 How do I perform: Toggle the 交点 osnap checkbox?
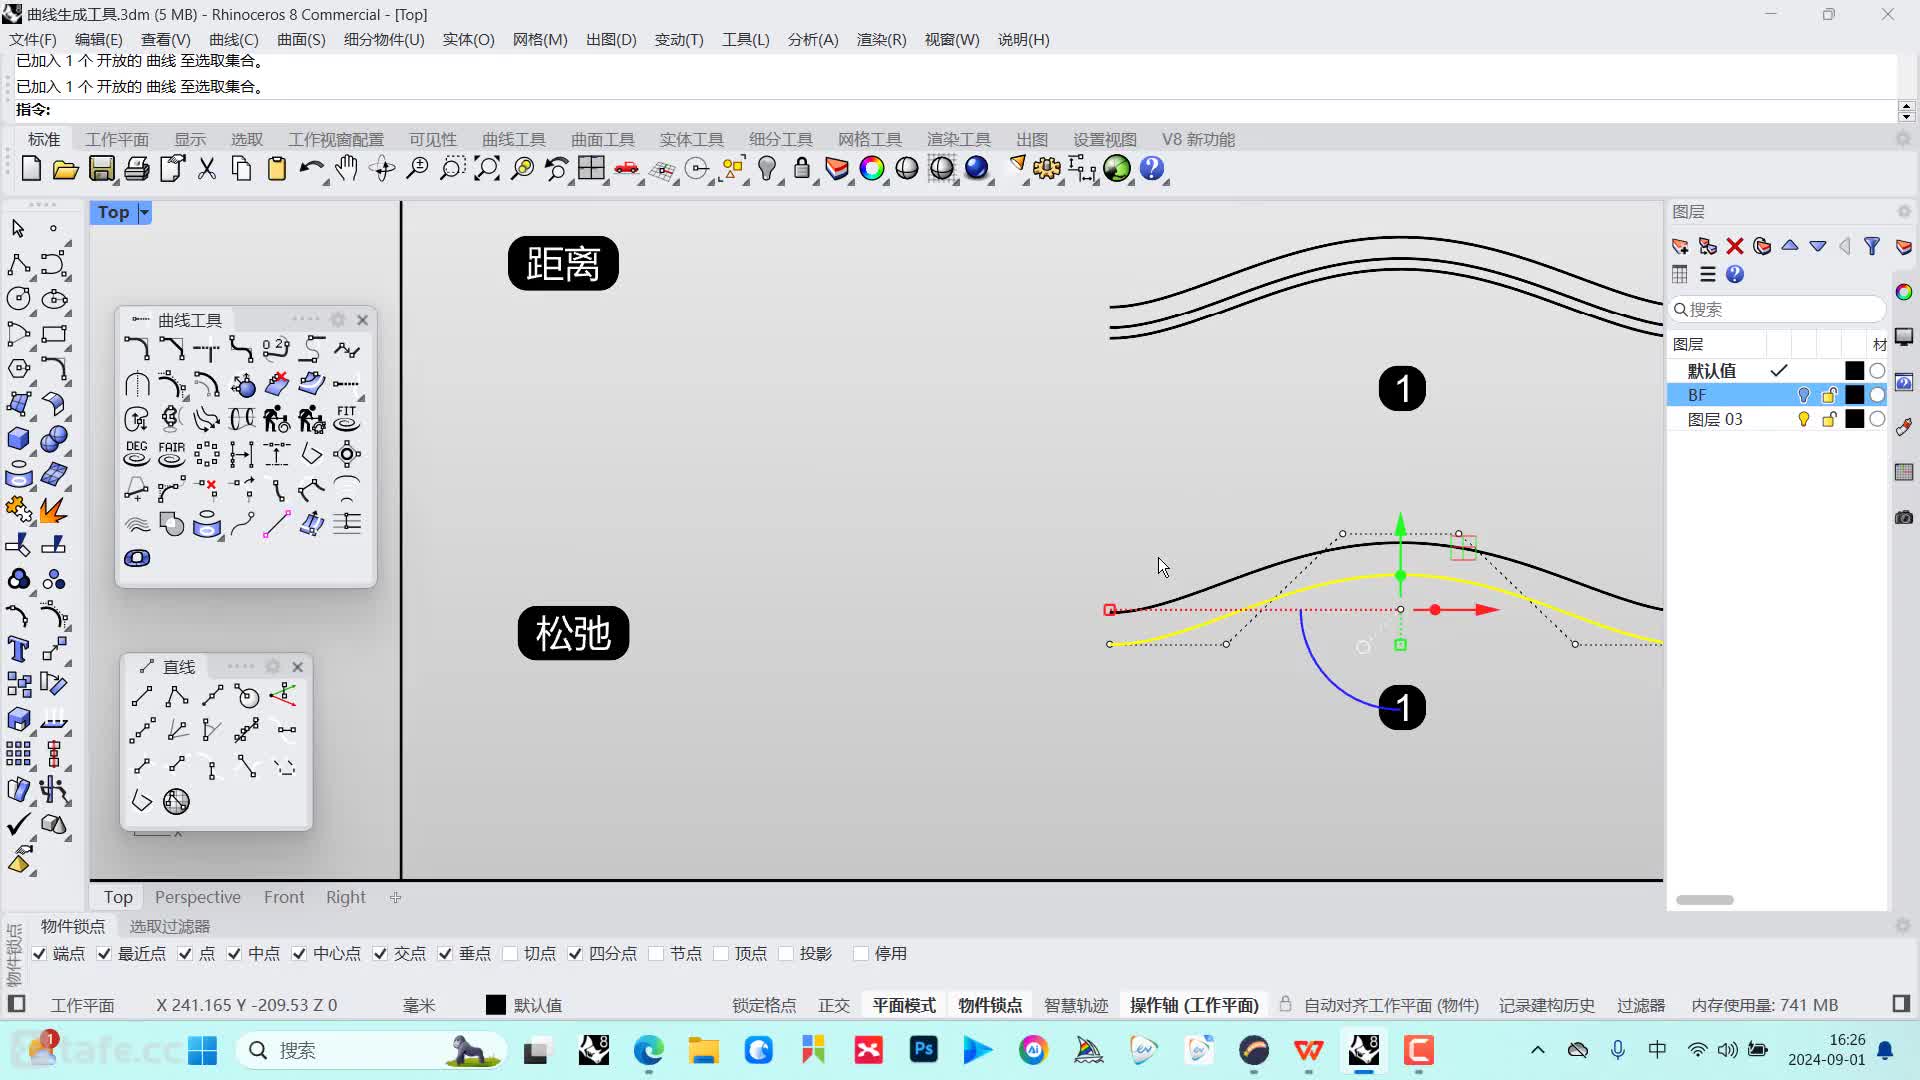(380, 954)
